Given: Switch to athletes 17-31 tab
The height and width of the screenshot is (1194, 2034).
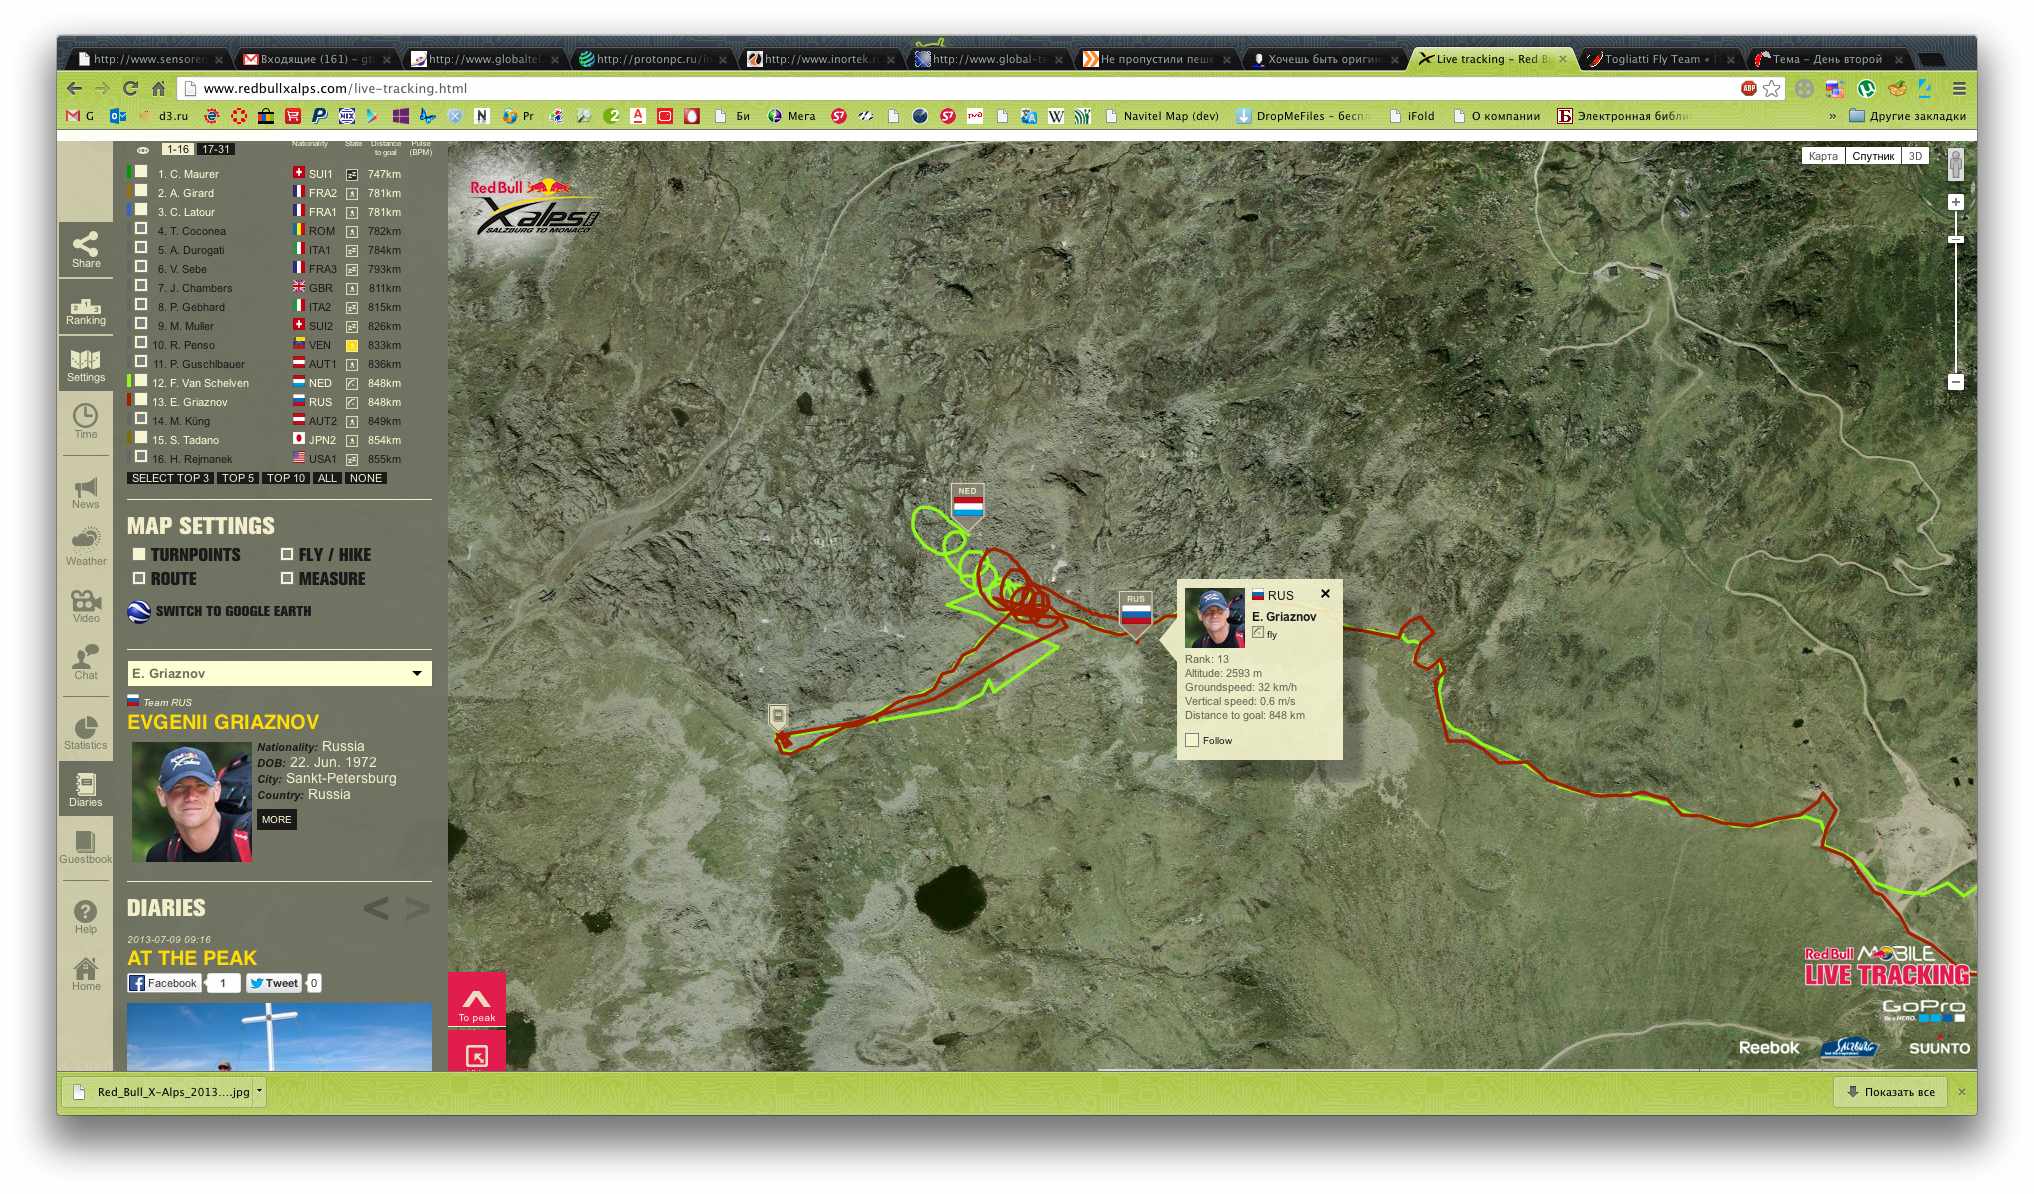Looking at the screenshot, I should coord(215,149).
